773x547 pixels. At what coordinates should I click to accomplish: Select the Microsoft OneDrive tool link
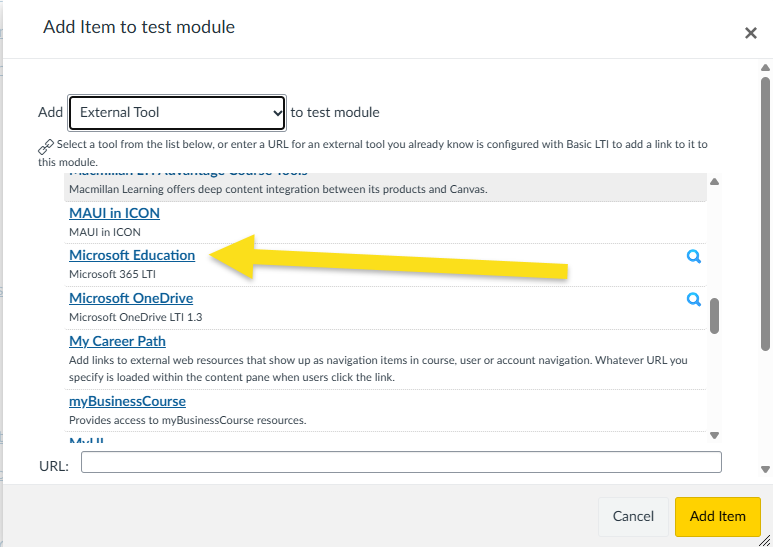(131, 298)
